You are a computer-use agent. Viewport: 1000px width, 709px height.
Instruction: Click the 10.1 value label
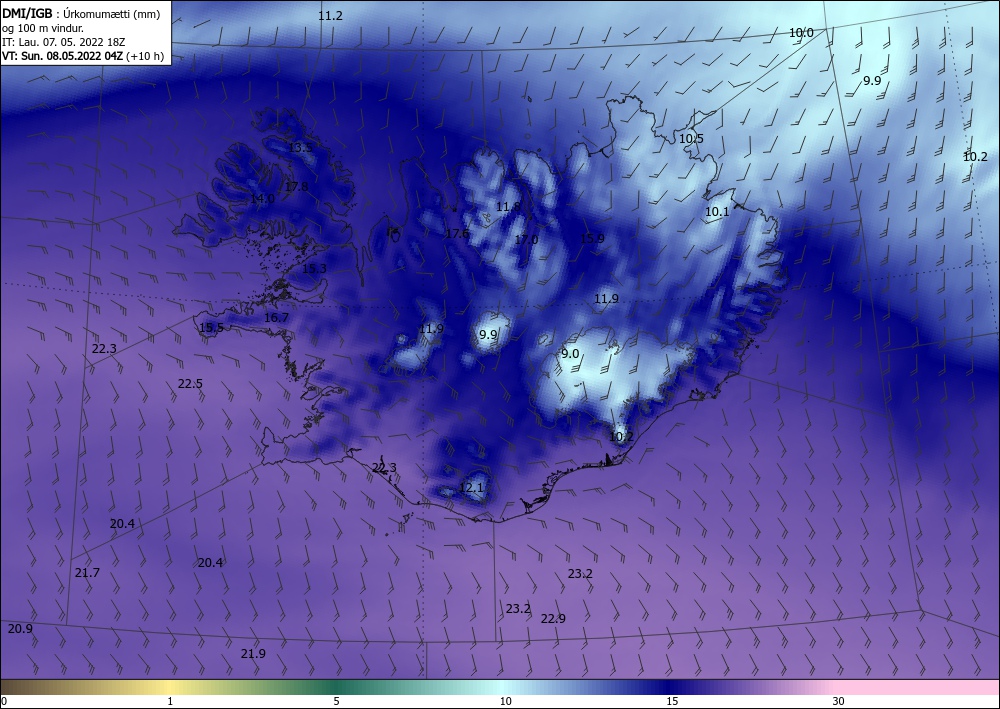[717, 212]
